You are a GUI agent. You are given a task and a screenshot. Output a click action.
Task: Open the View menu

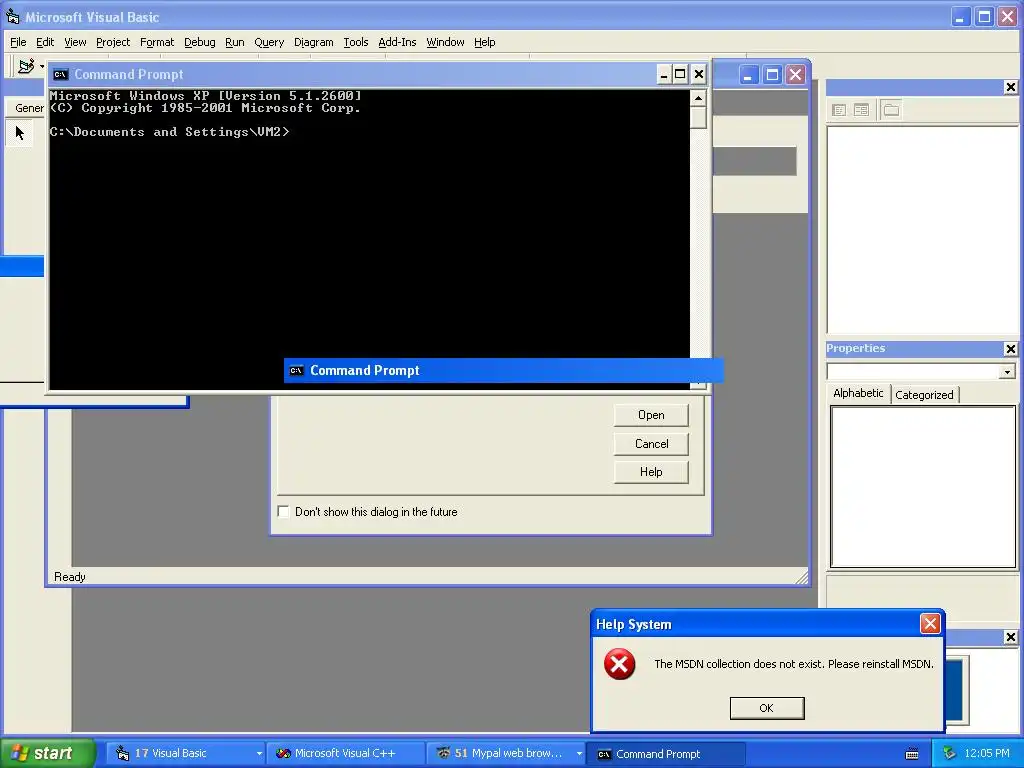tap(75, 42)
